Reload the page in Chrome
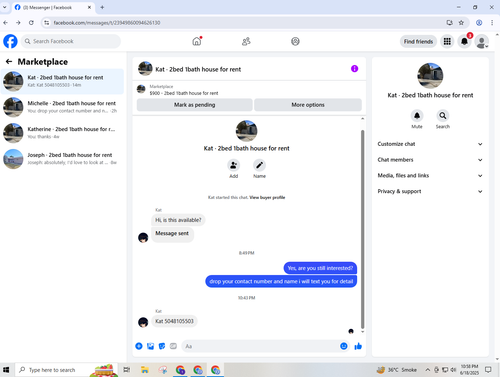This screenshot has width=500, height=377. click(31, 23)
